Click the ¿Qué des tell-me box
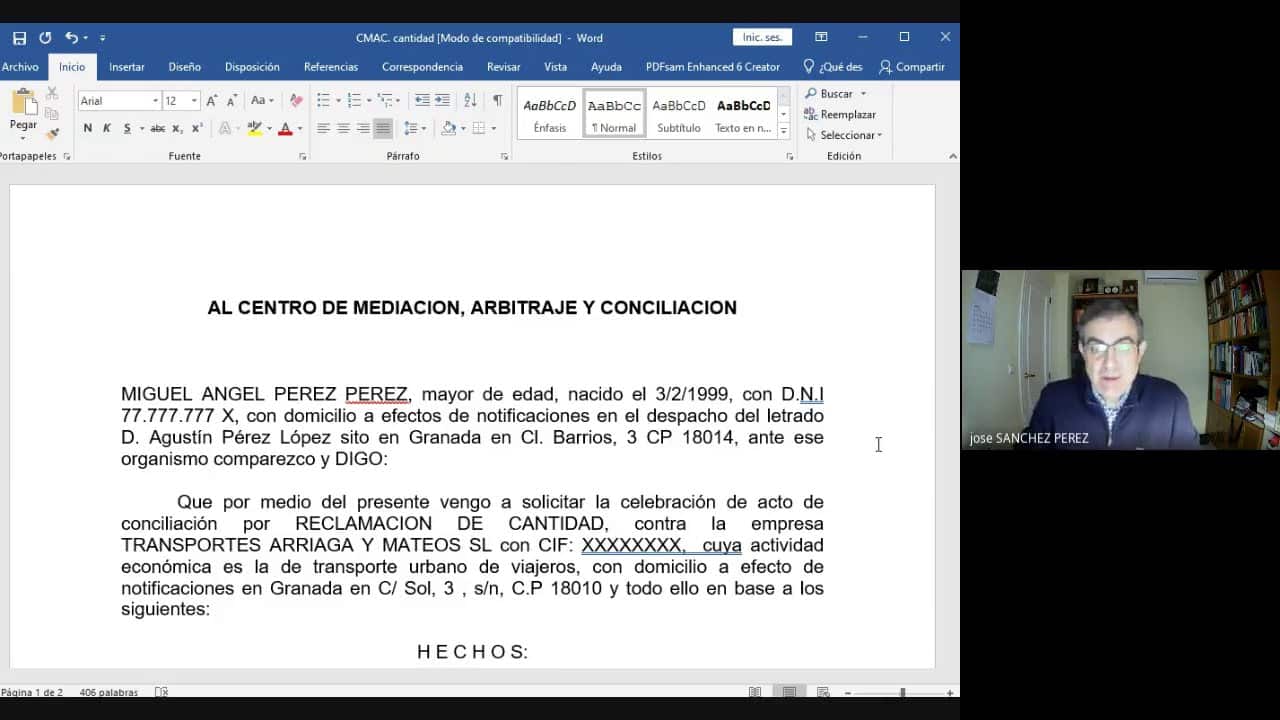This screenshot has width=1280, height=720. click(833, 67)
